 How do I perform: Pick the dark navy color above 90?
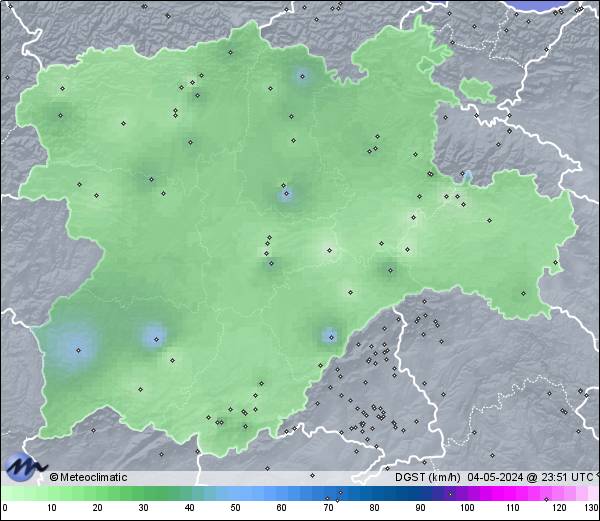(421, 493)
